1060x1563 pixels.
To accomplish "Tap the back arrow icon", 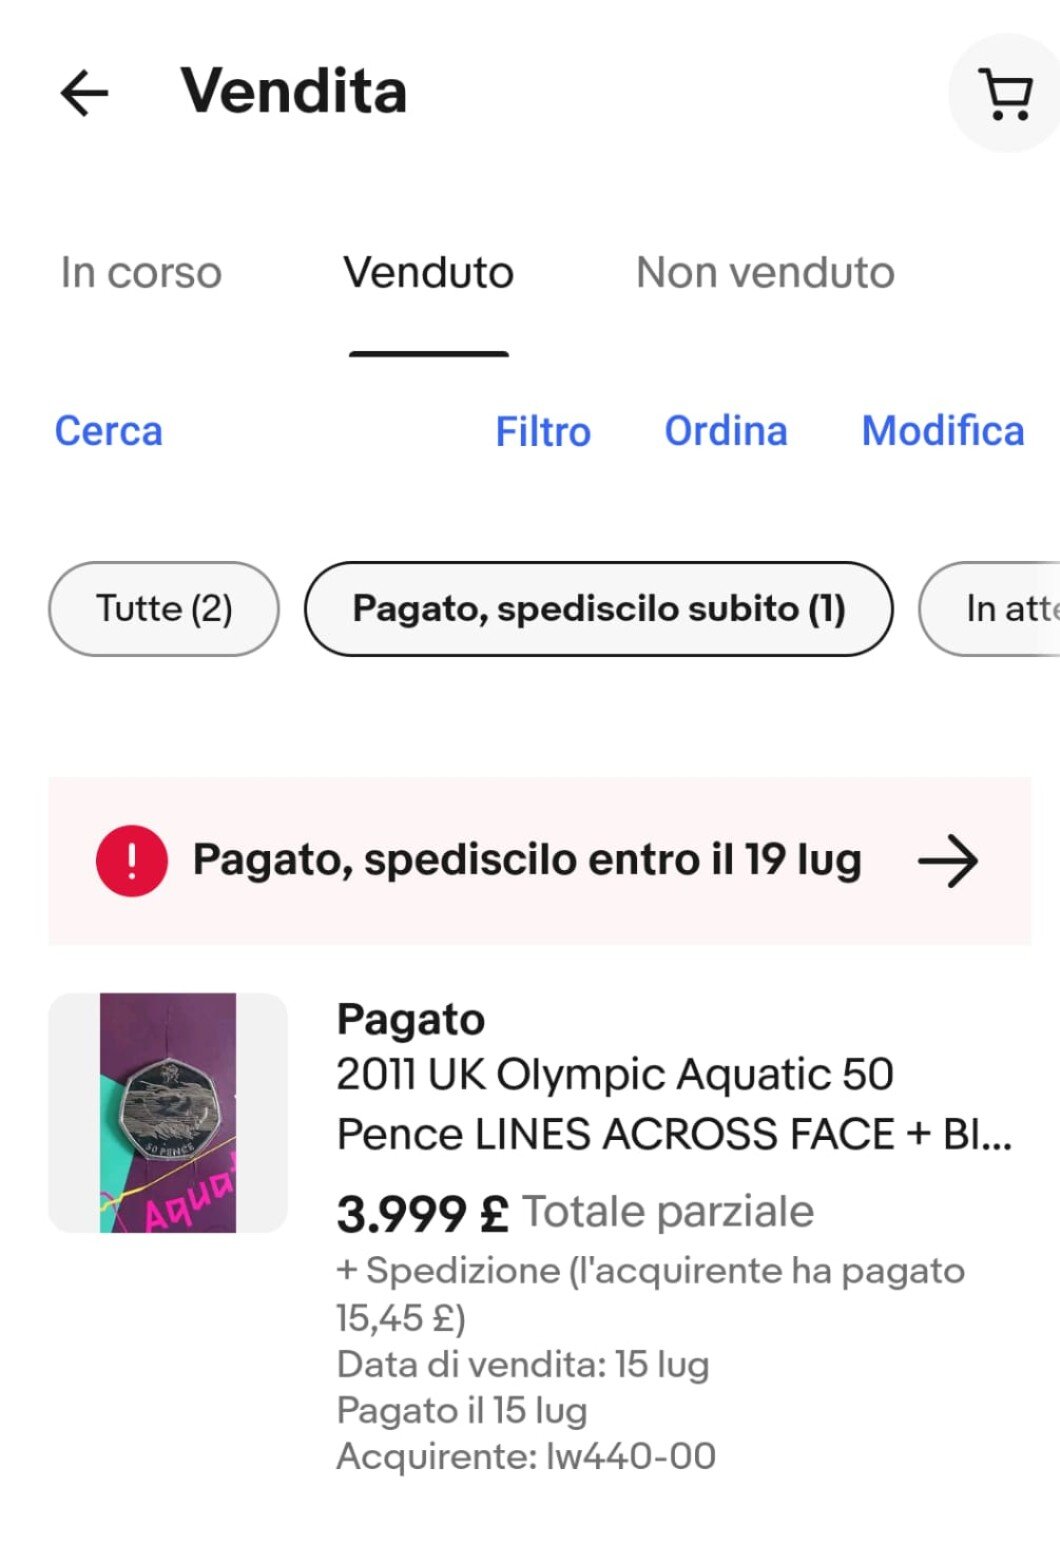I will coord(84,93).
